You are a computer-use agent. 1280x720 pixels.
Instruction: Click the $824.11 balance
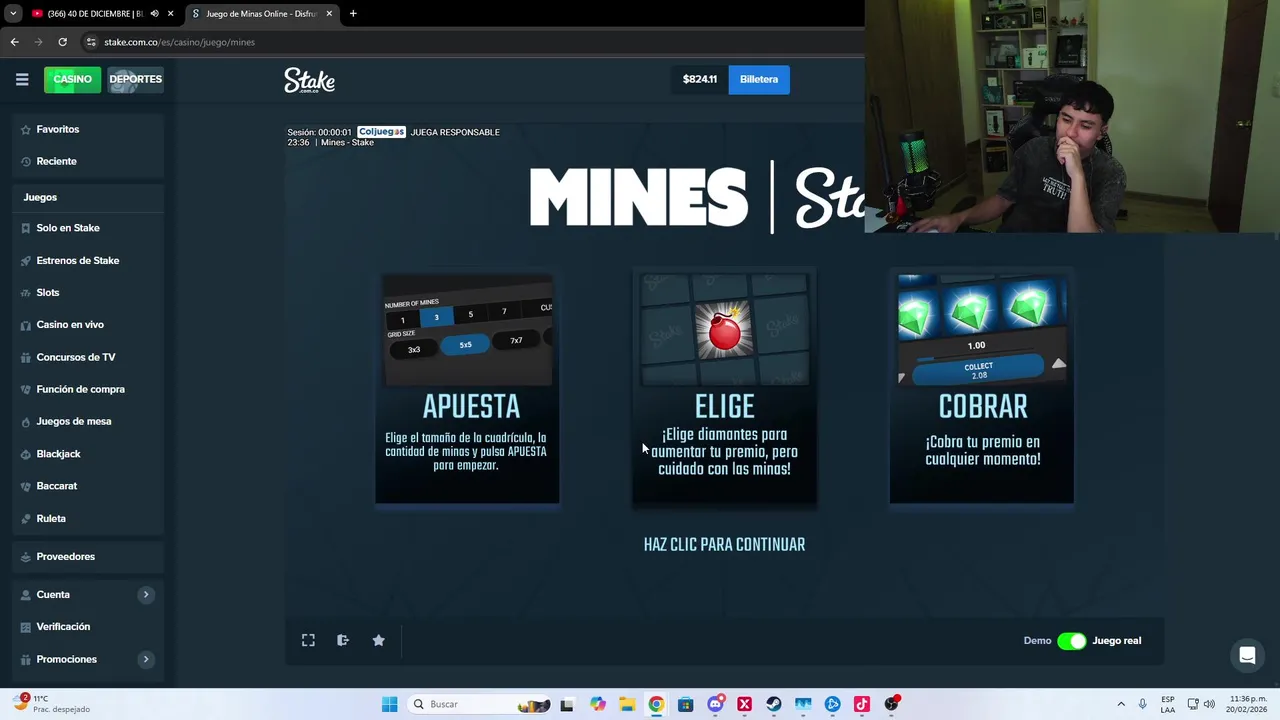700,79
